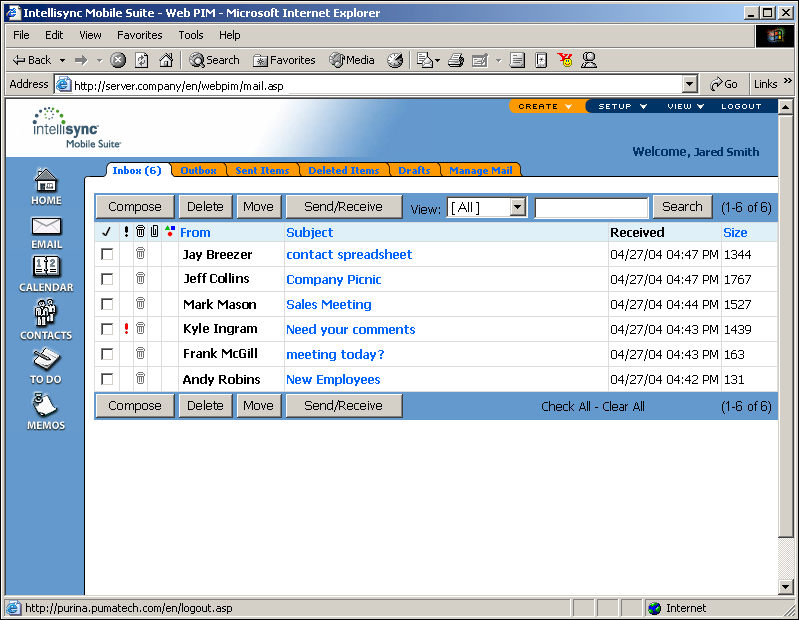Switch to the Outbox tab
The image size is (799, 620).
tap(198, 170)
